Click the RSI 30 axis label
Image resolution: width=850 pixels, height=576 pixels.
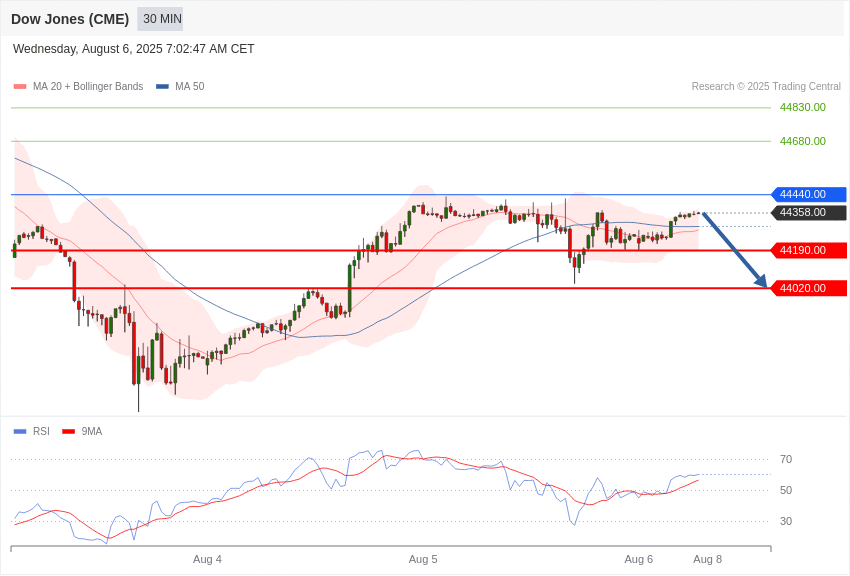click(786, 521)
